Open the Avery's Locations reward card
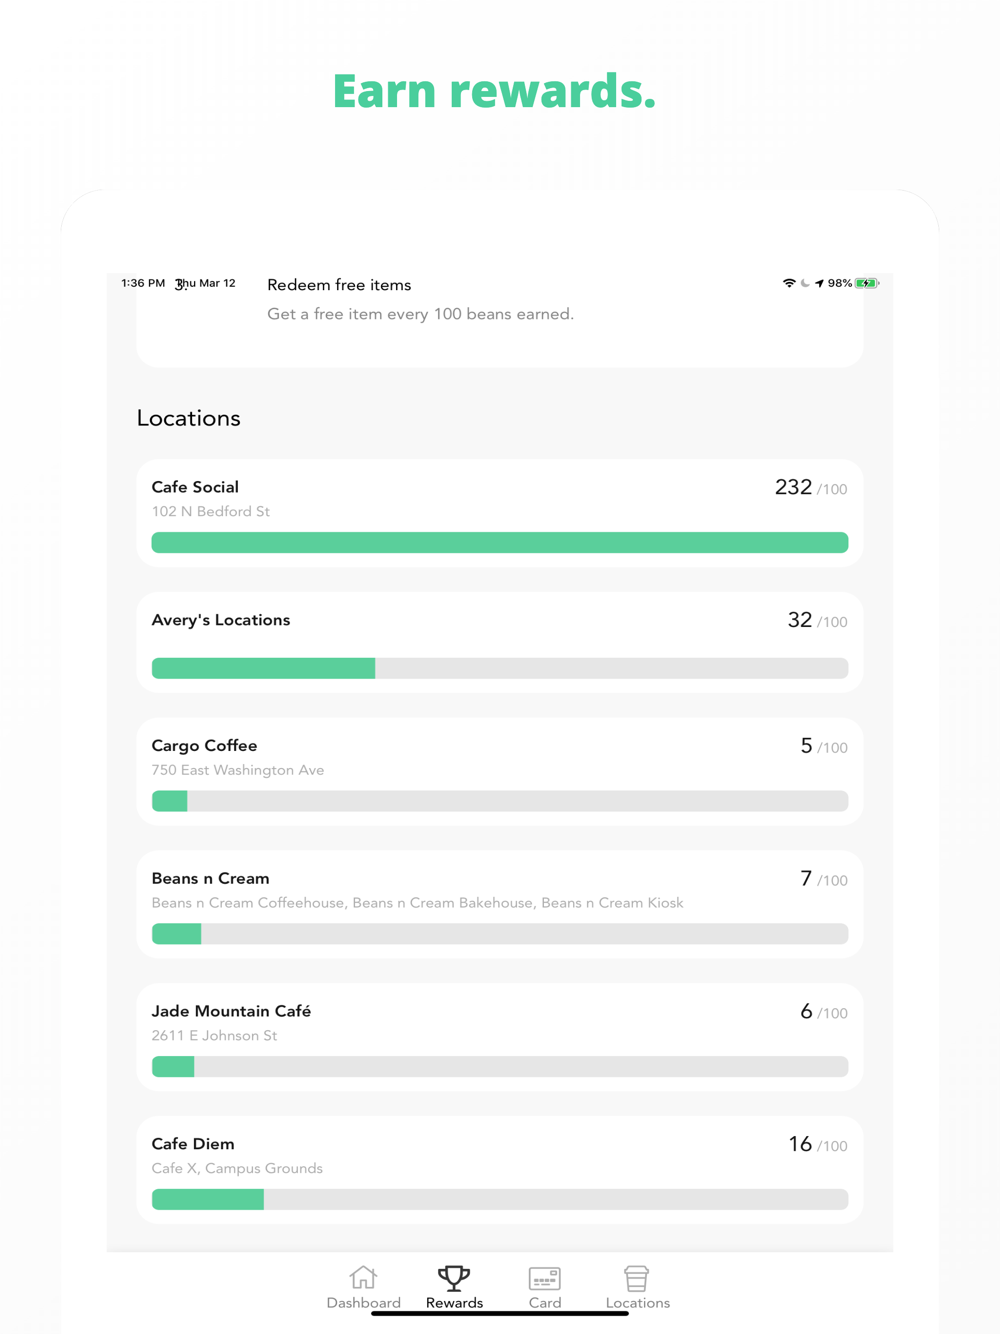 point(499,642)
